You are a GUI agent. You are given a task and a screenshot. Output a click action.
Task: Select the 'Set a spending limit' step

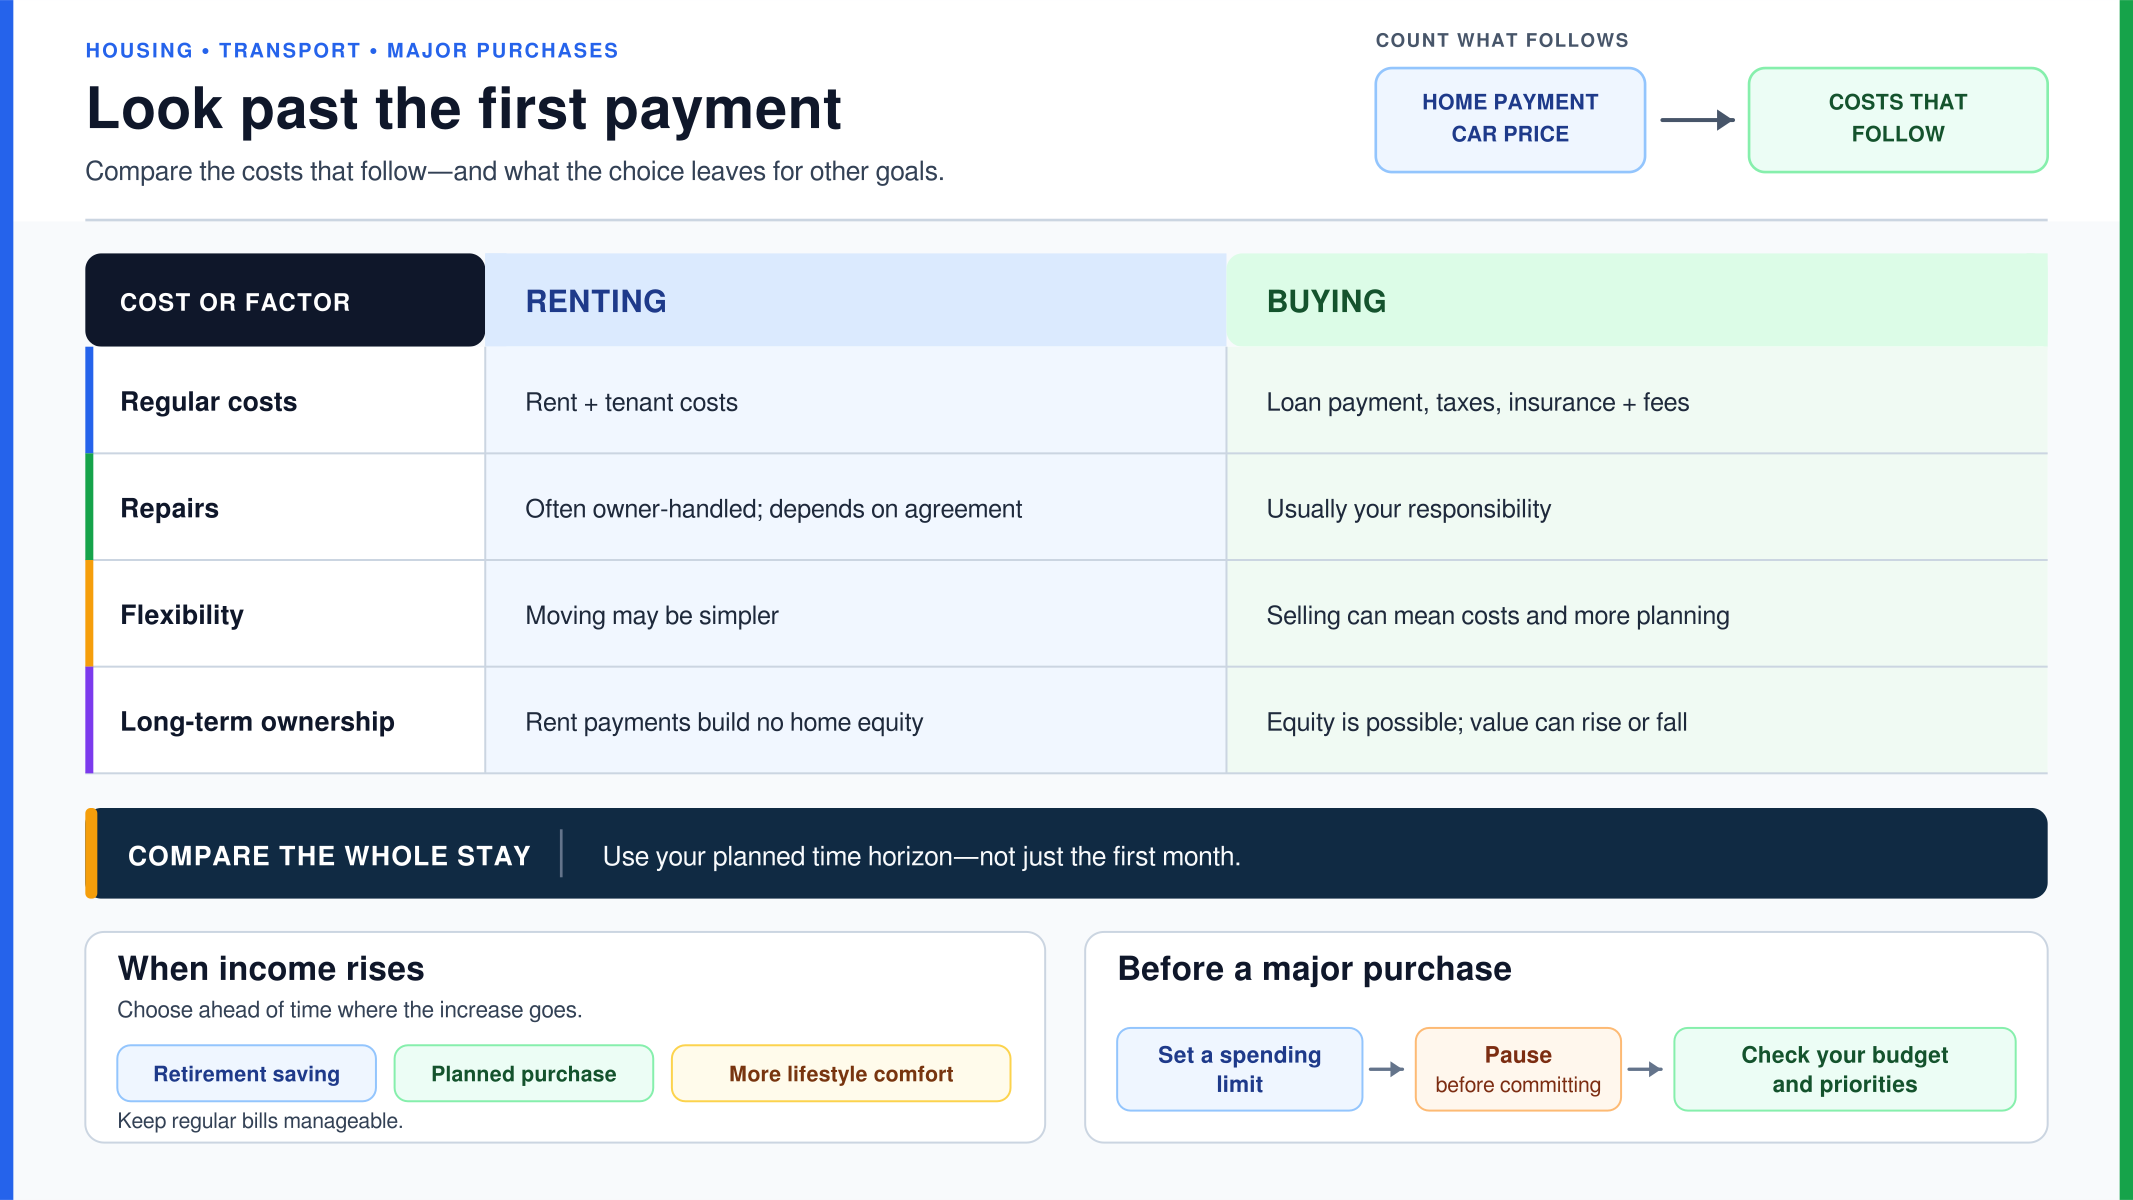(x=1239, y=1069)
